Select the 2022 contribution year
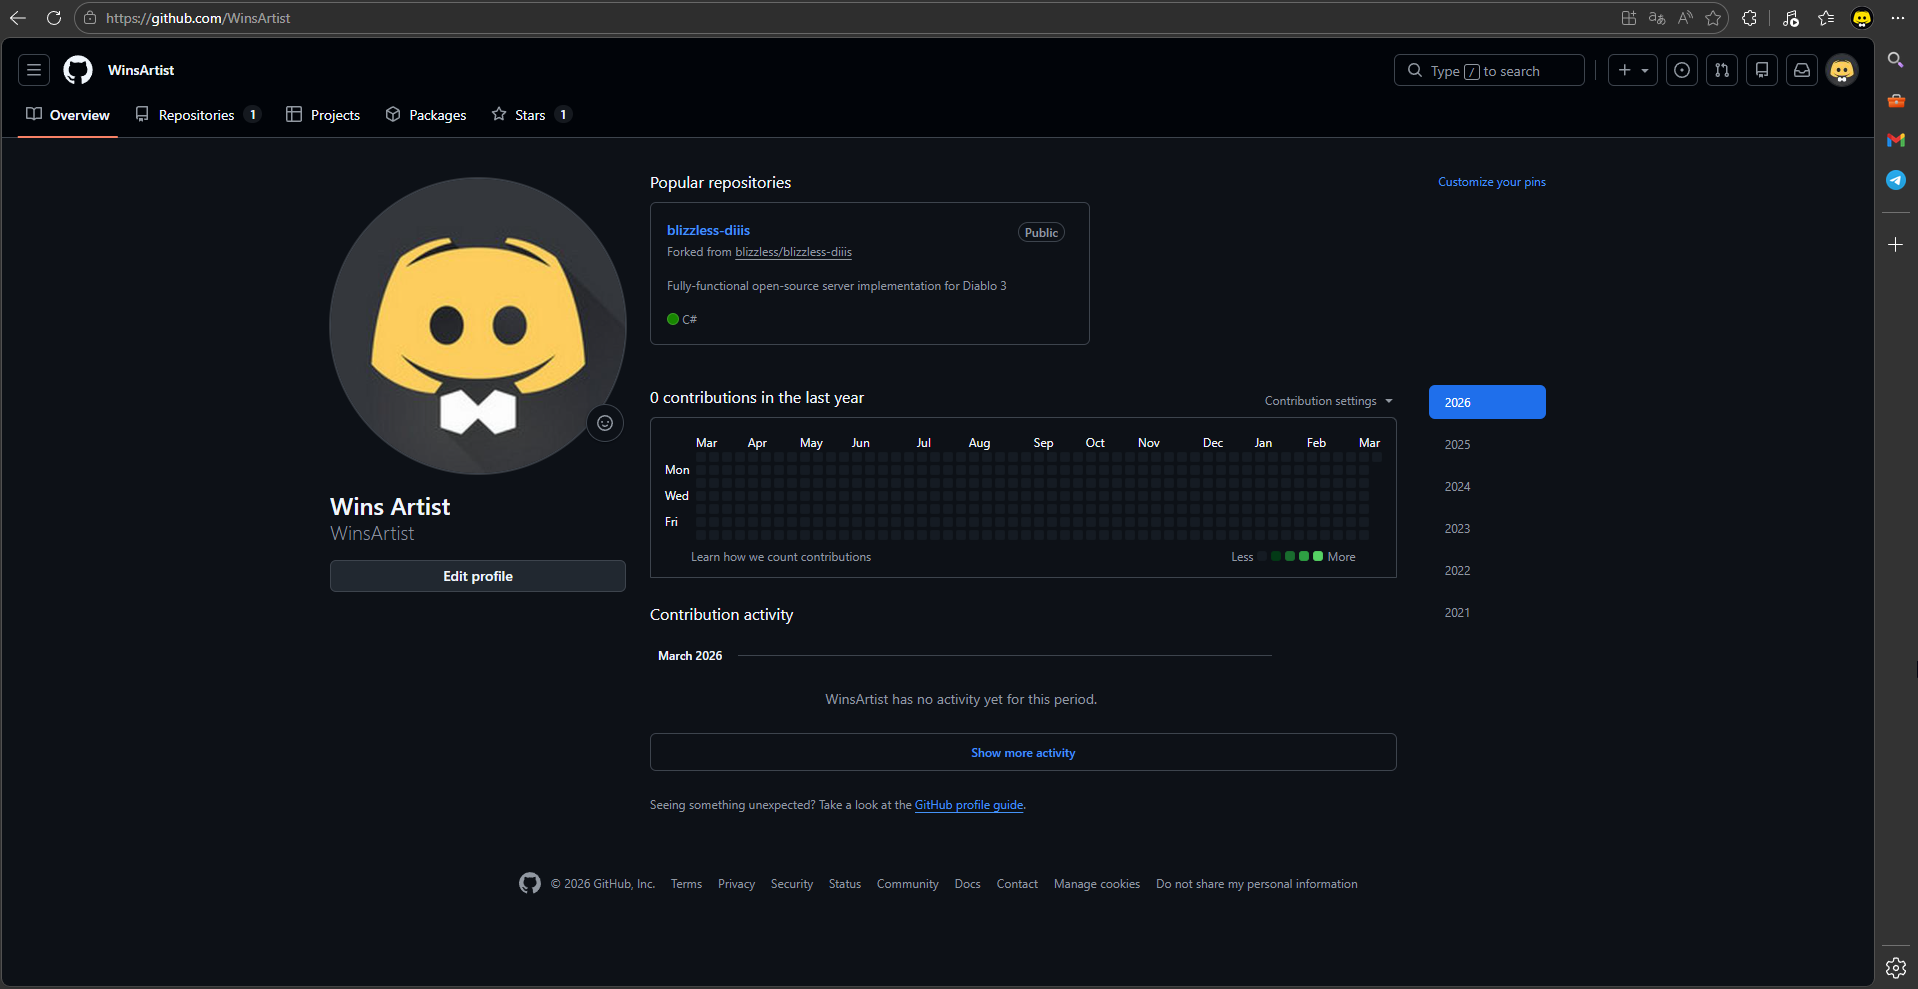 pyautogui.click(x=1487, y=570)
